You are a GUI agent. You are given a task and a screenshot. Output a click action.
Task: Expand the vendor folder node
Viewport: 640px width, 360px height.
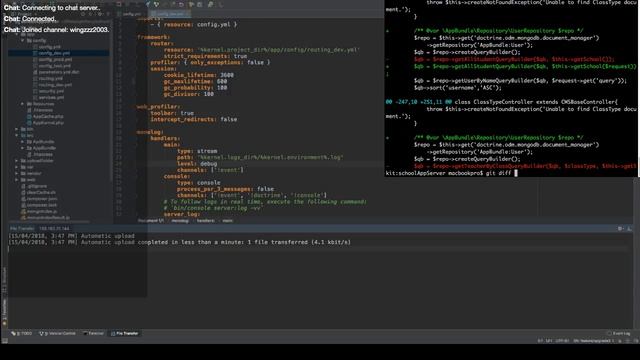[17, 173]
